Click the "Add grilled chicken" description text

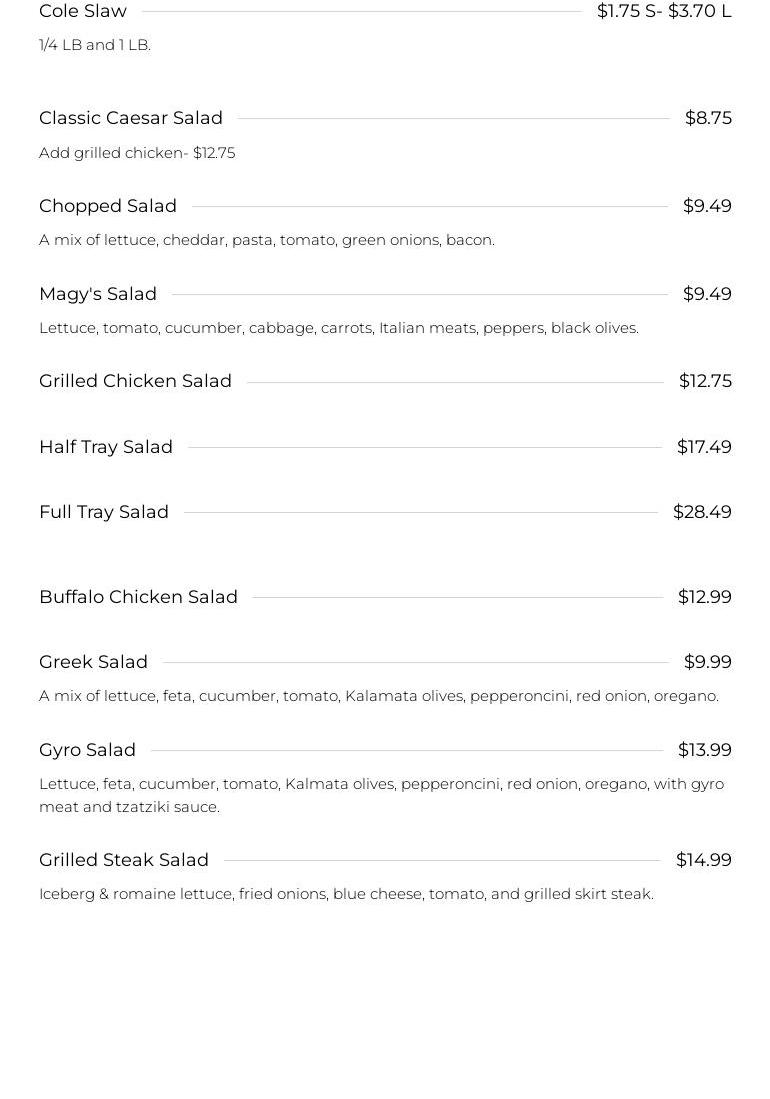[x=137, y=153]
